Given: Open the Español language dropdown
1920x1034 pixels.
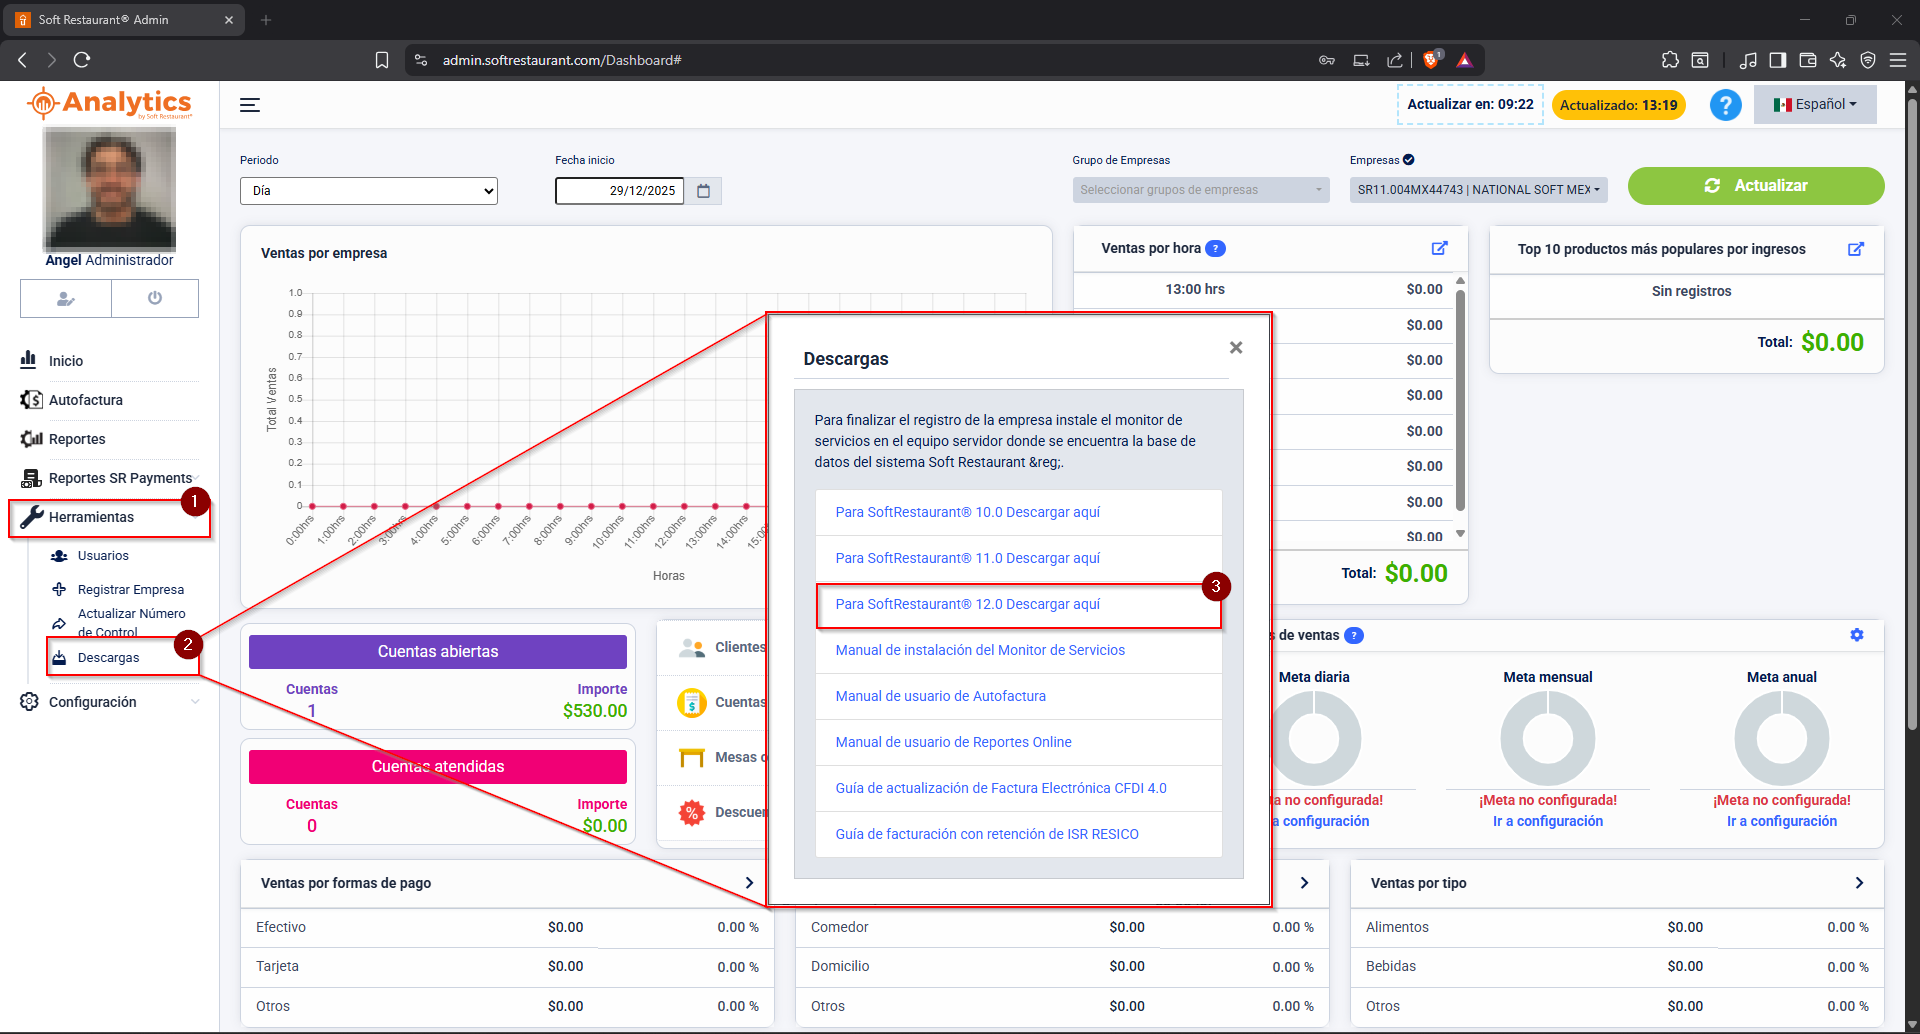Looking at the screenshot, I should pyautogui.click(x=1815, y=104).
